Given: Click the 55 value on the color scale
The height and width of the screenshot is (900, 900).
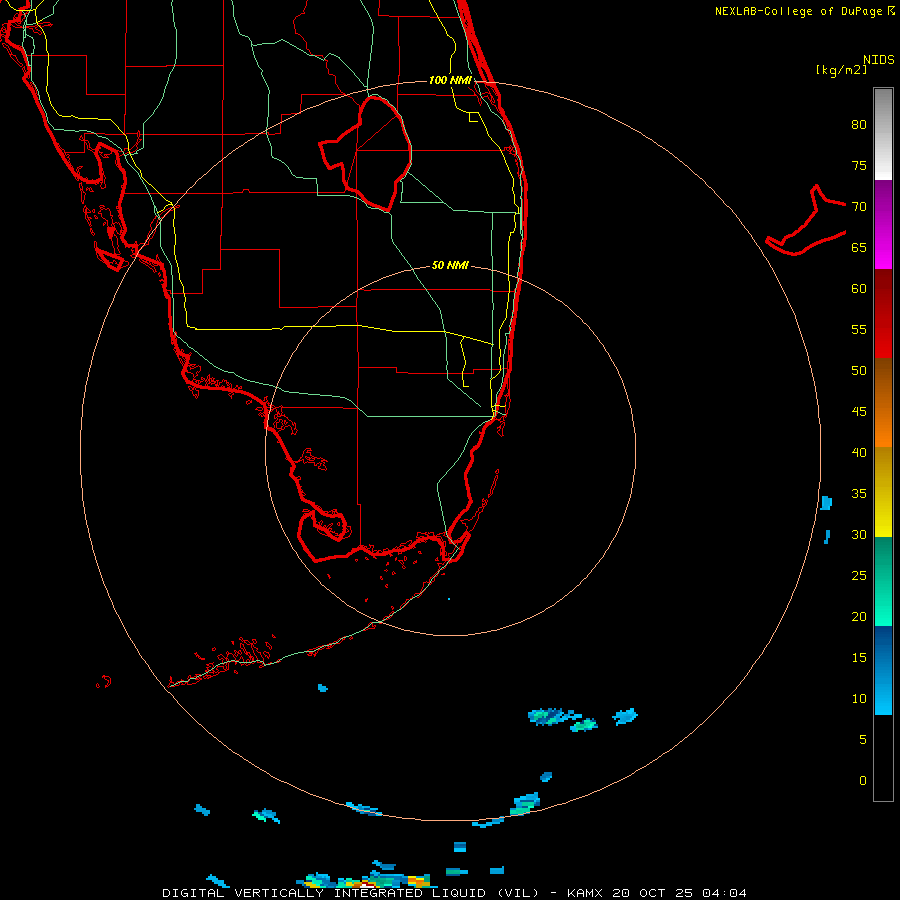Looking at the screenshot, I should (859, 329).
